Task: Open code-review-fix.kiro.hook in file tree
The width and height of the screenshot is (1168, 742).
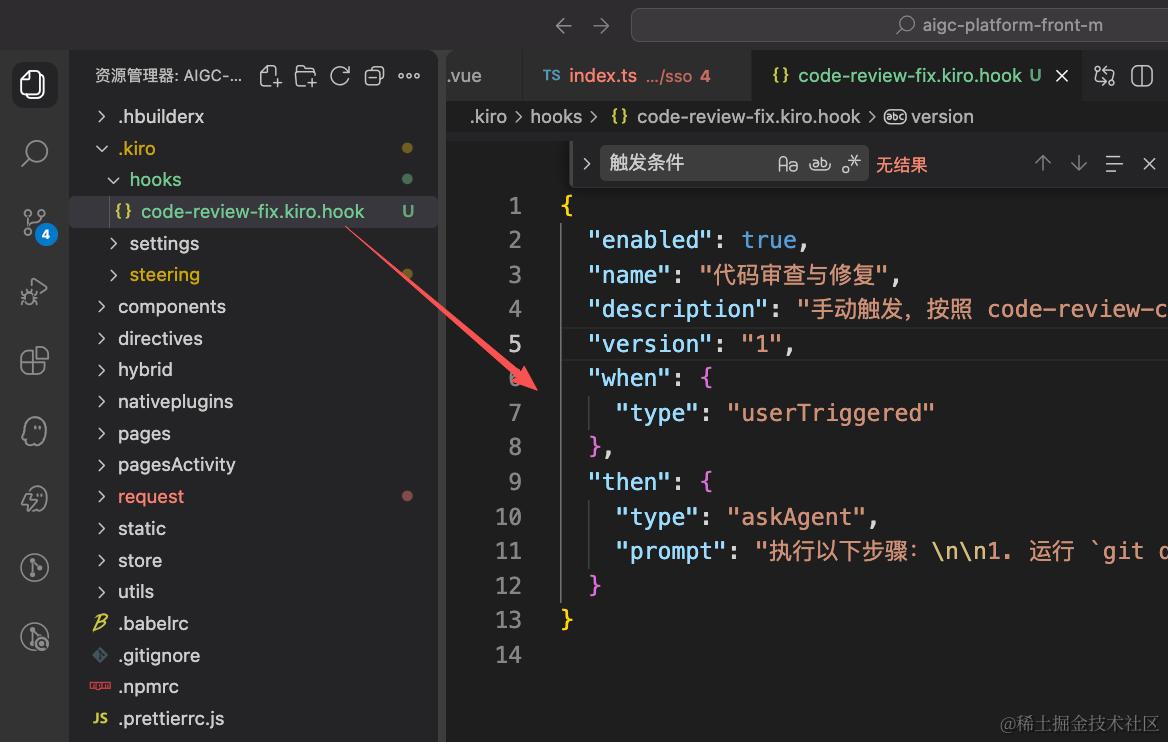Action: (x=253, y=212)
